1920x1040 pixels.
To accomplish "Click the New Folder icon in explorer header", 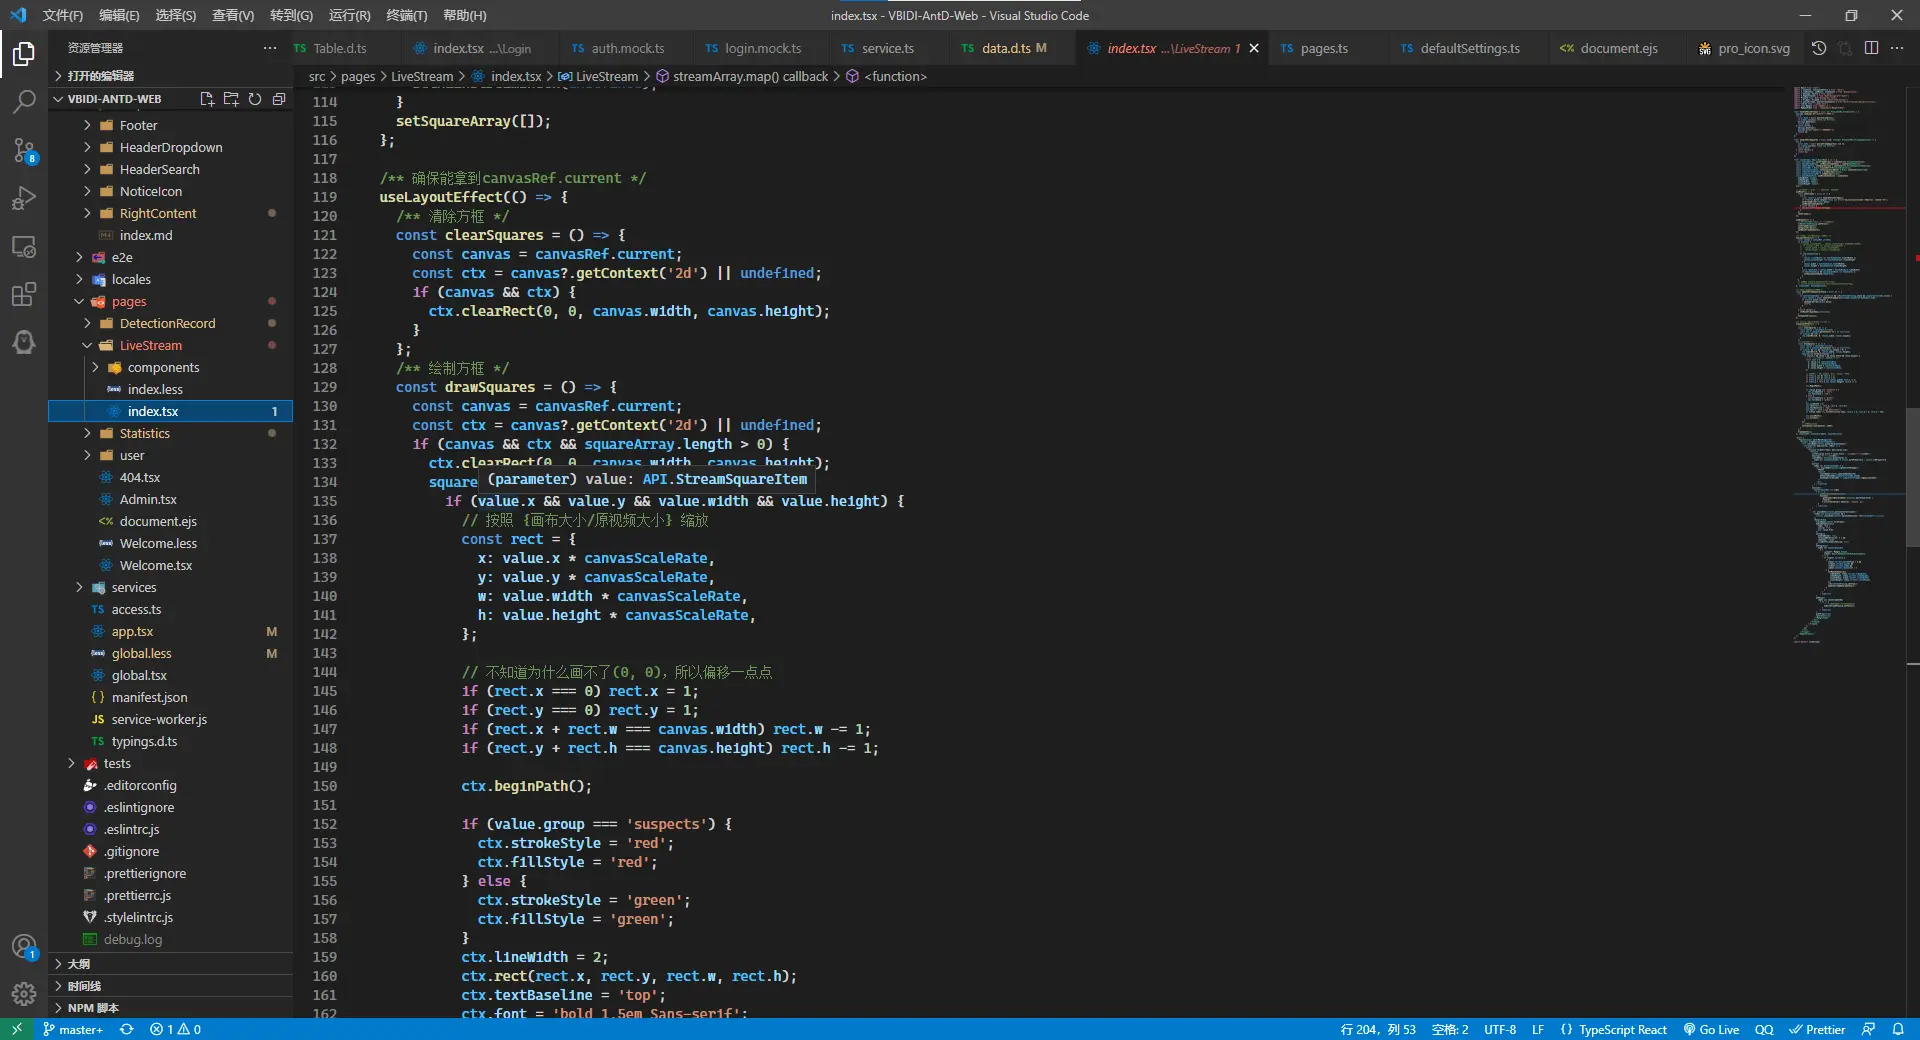I will [231, 99].
